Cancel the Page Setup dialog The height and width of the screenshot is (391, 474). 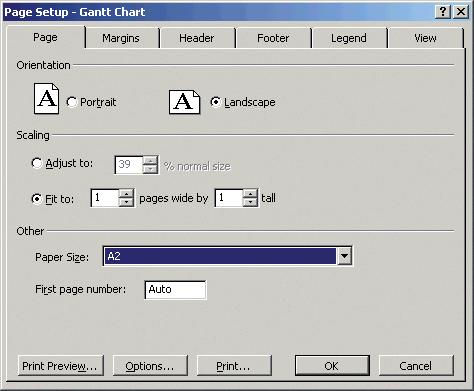tap(416, 366)
